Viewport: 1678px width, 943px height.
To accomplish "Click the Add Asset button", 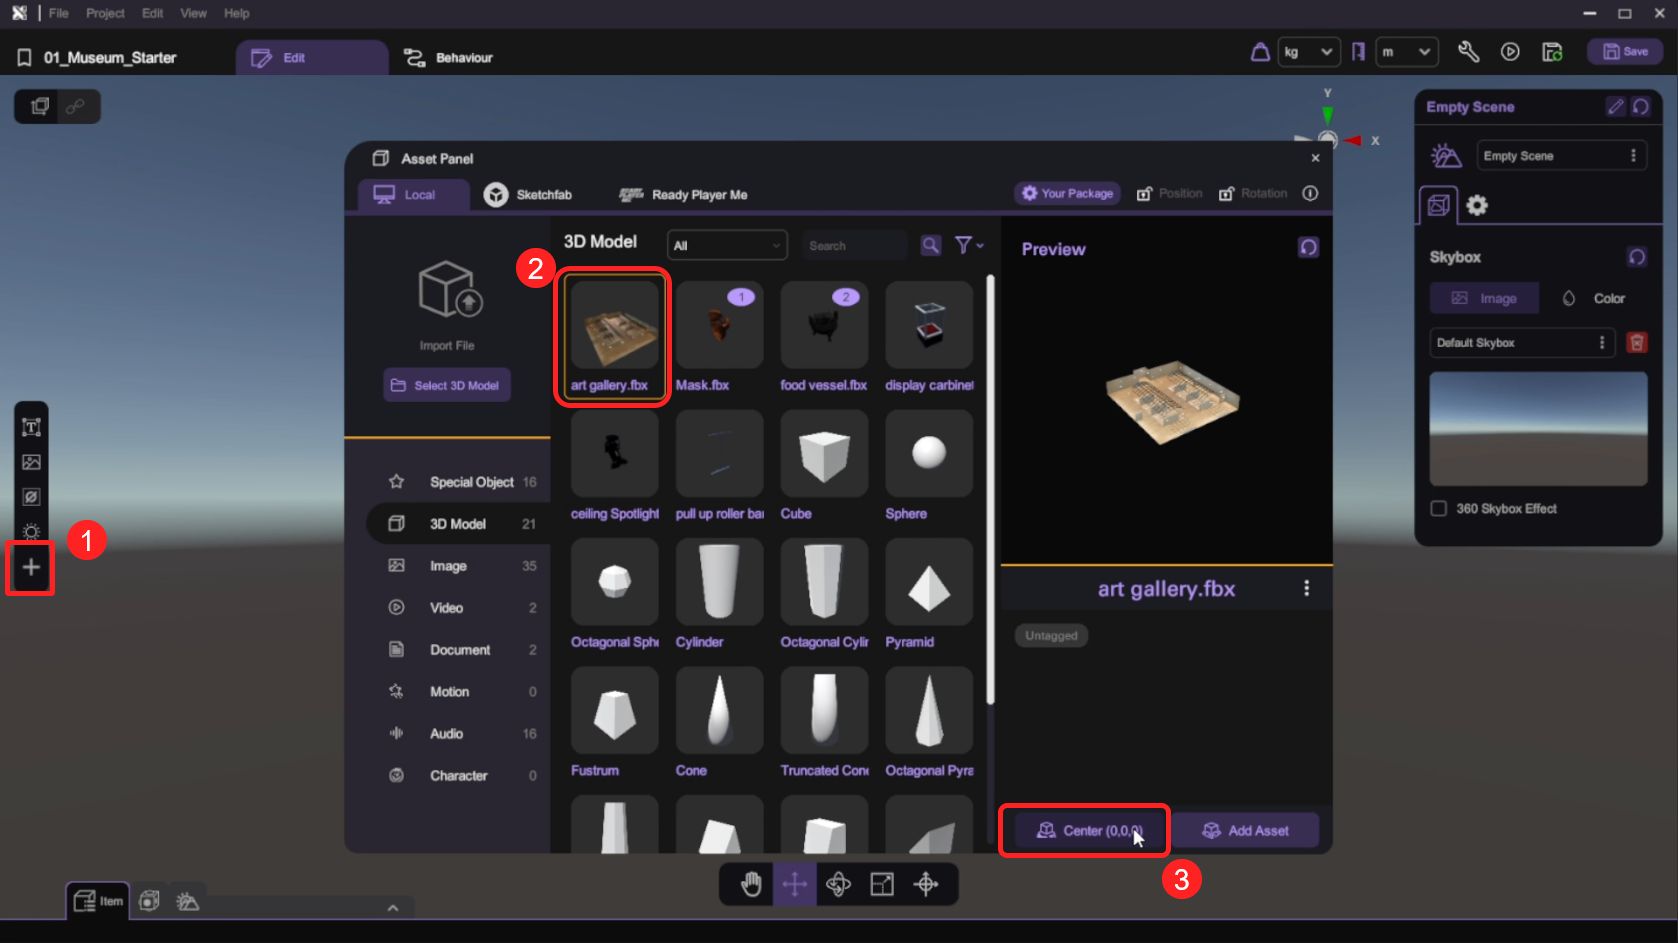I will [1245, 831].
